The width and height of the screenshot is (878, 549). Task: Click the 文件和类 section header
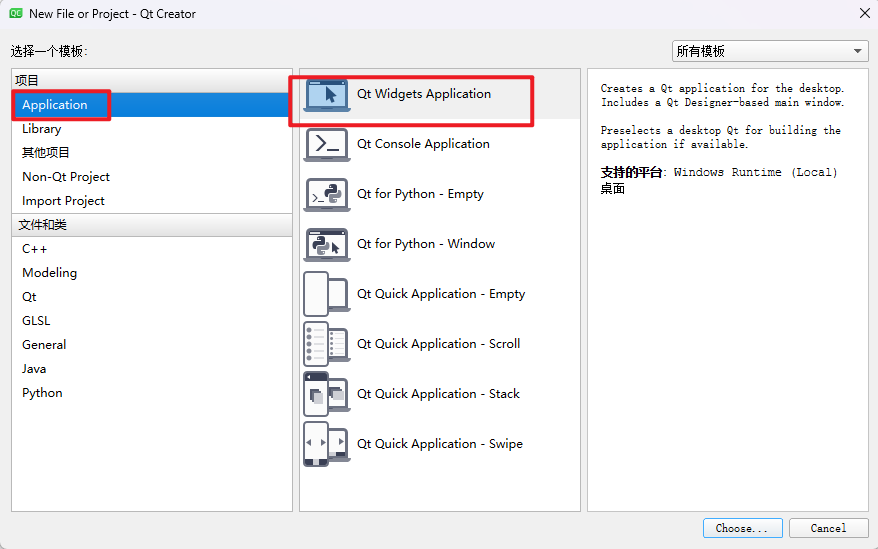point(152,225)
